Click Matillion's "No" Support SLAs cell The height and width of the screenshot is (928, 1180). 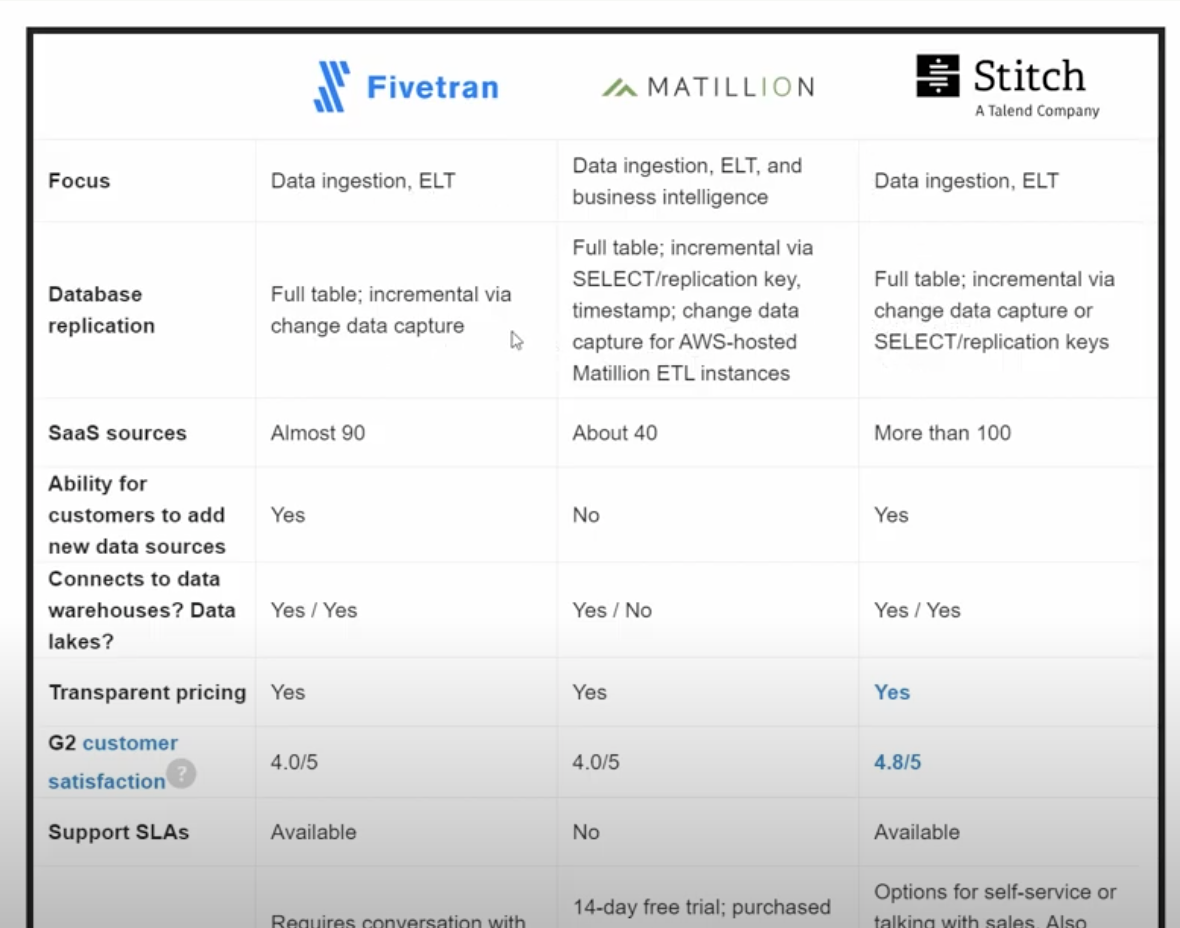[586, 832]
